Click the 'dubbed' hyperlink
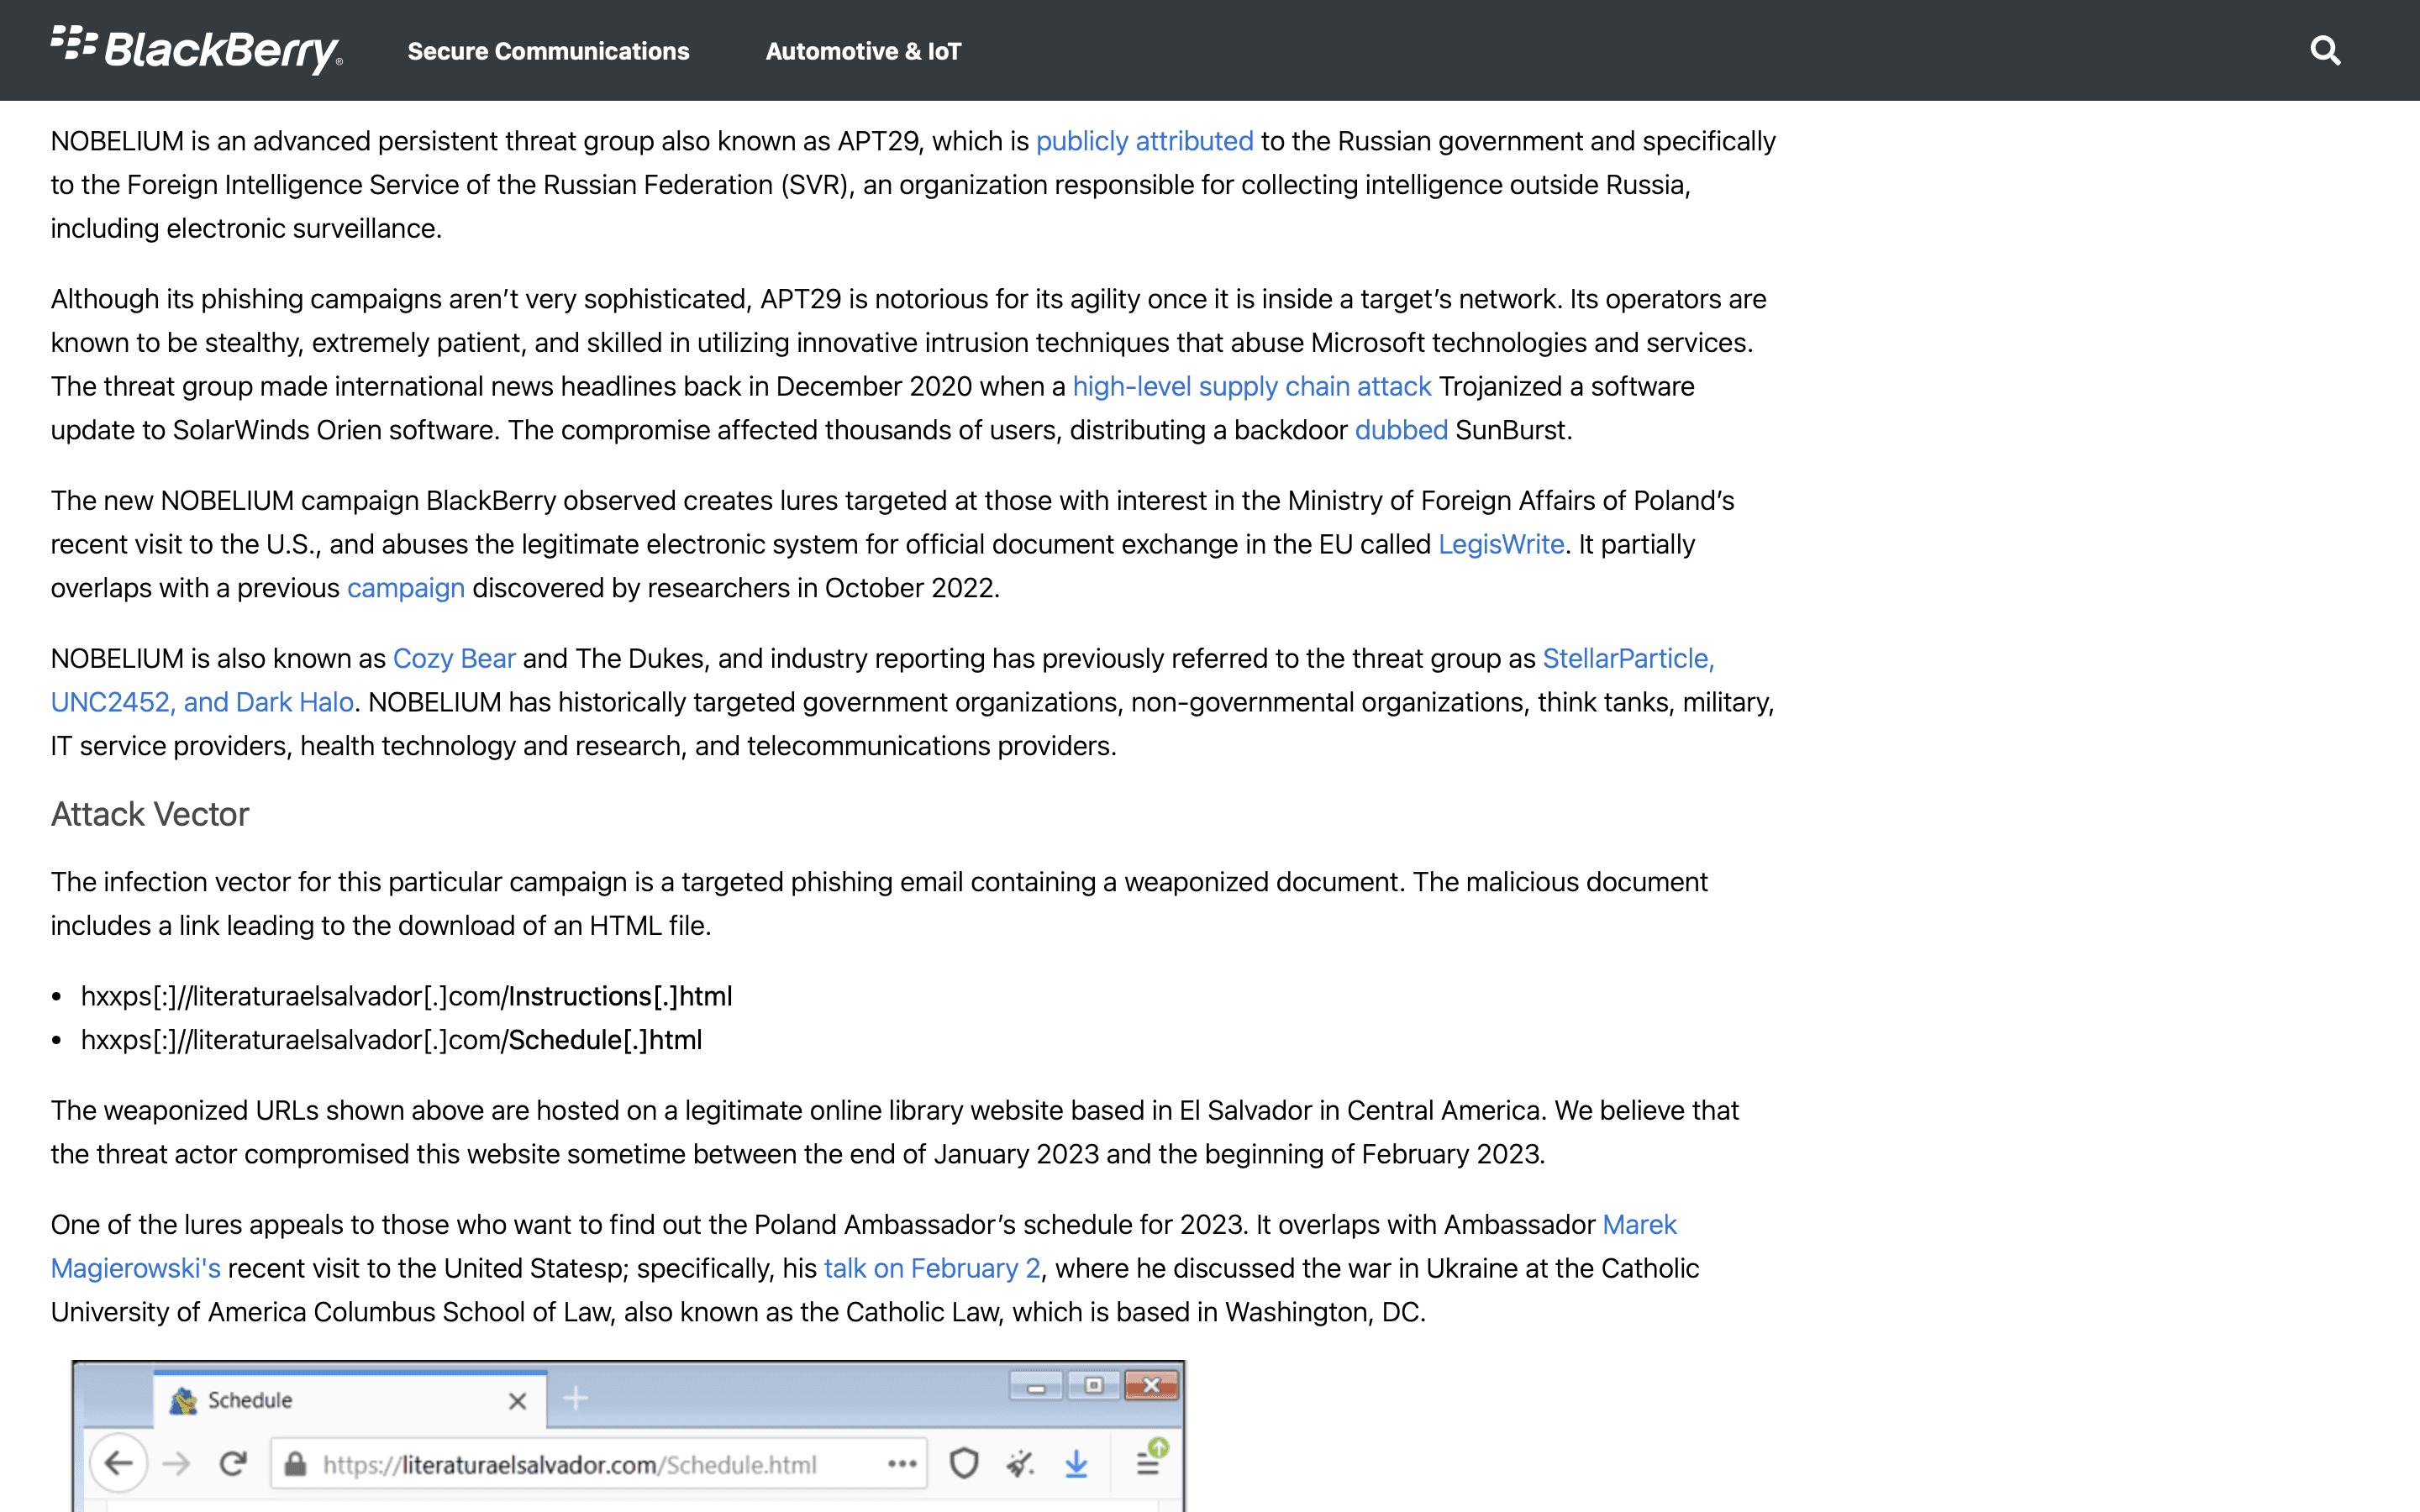Viewport: 2420px width, 1512px height. tap(1401, 430)
